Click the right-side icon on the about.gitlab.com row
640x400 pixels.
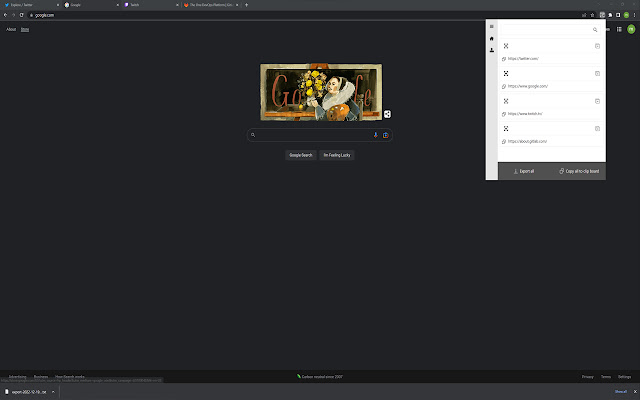coord(597,129)
